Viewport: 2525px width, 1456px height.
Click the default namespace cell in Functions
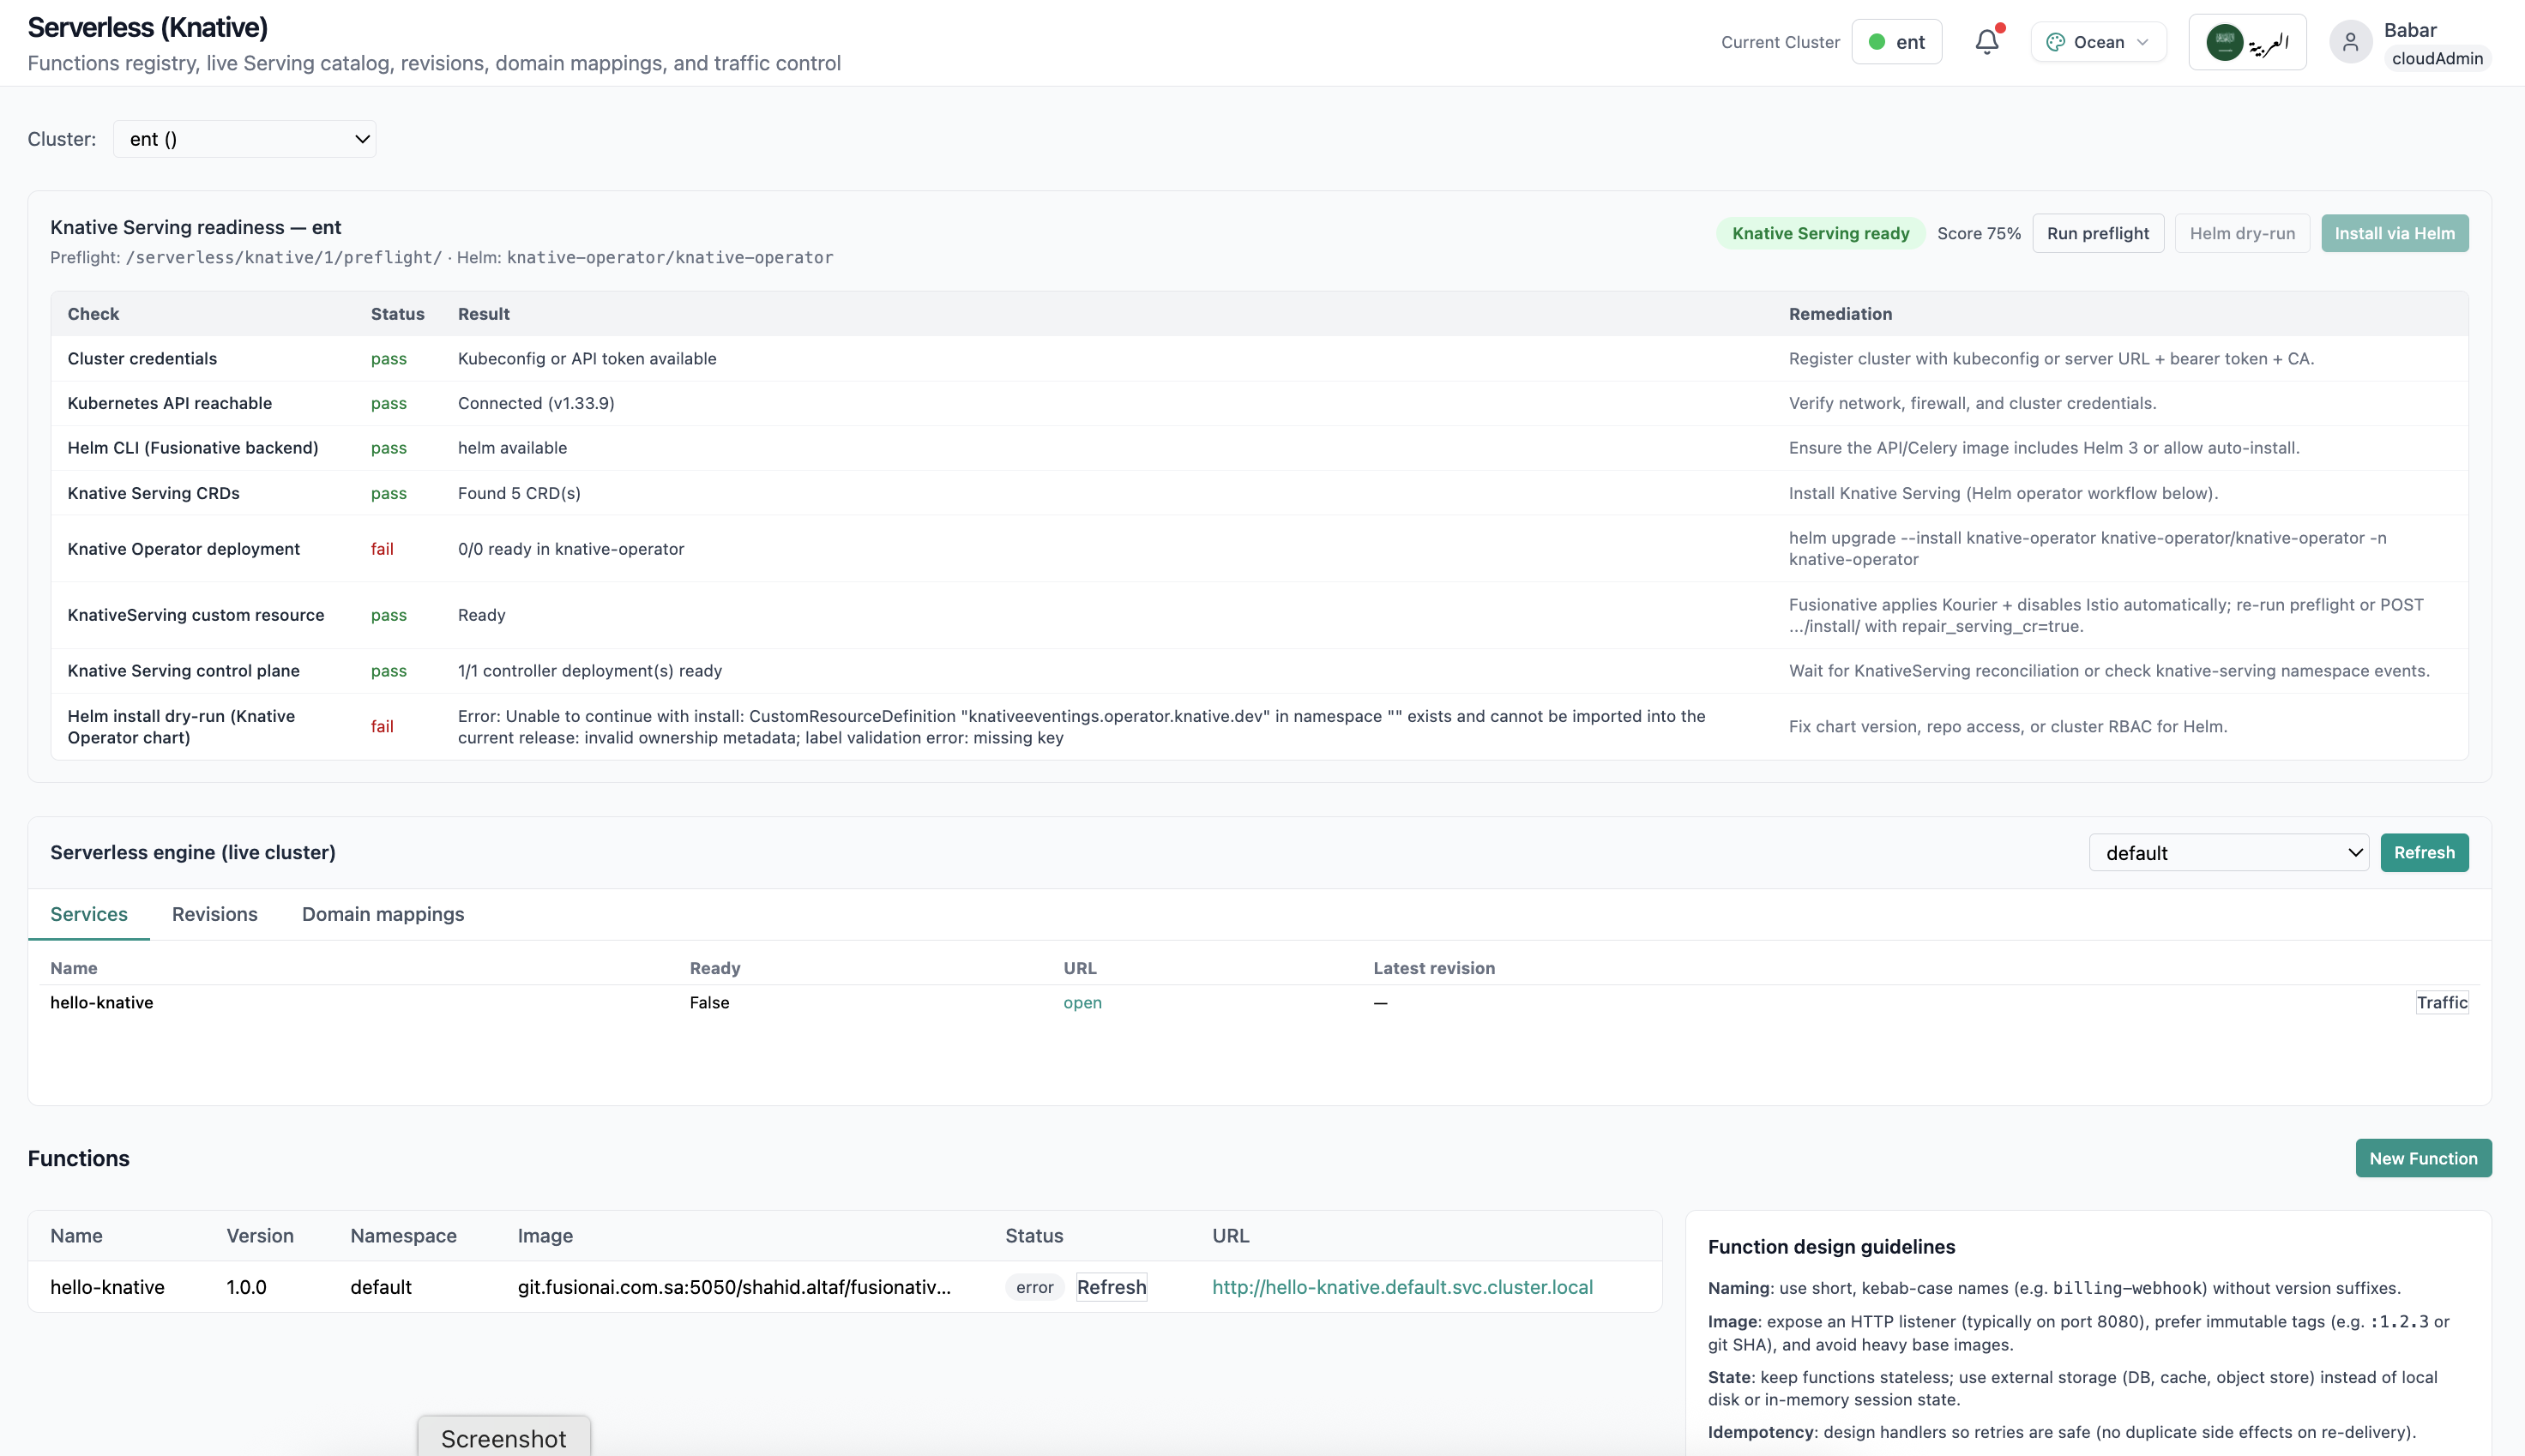[x=381, y=1287]
